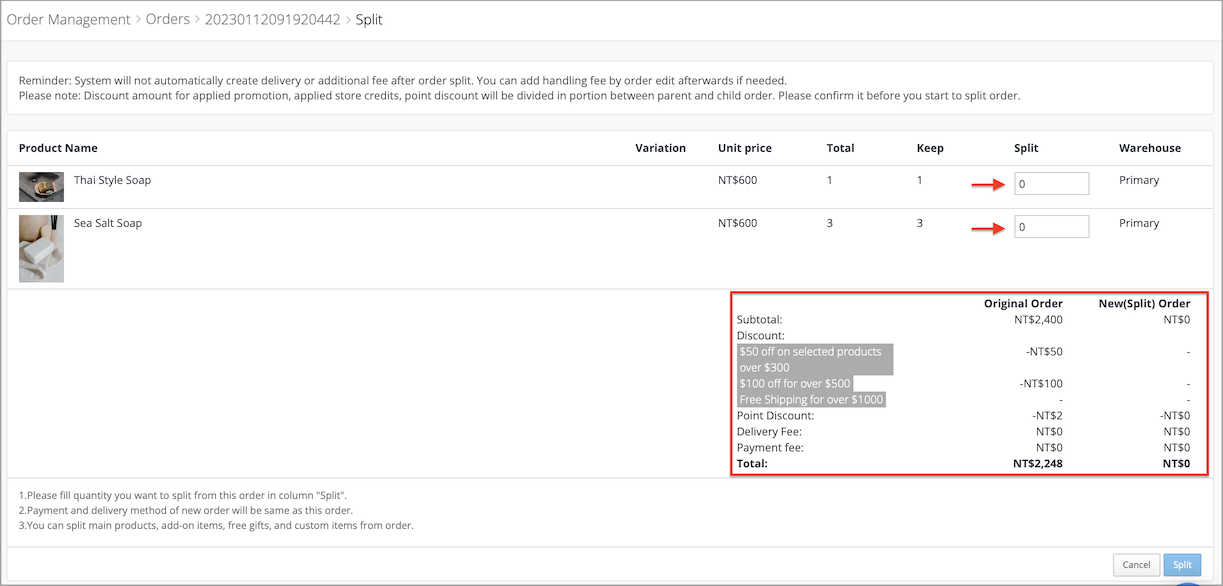This screenshot has height=586, width=1223.
Task: Click the Total column header
Action: (x=841, y=148)
